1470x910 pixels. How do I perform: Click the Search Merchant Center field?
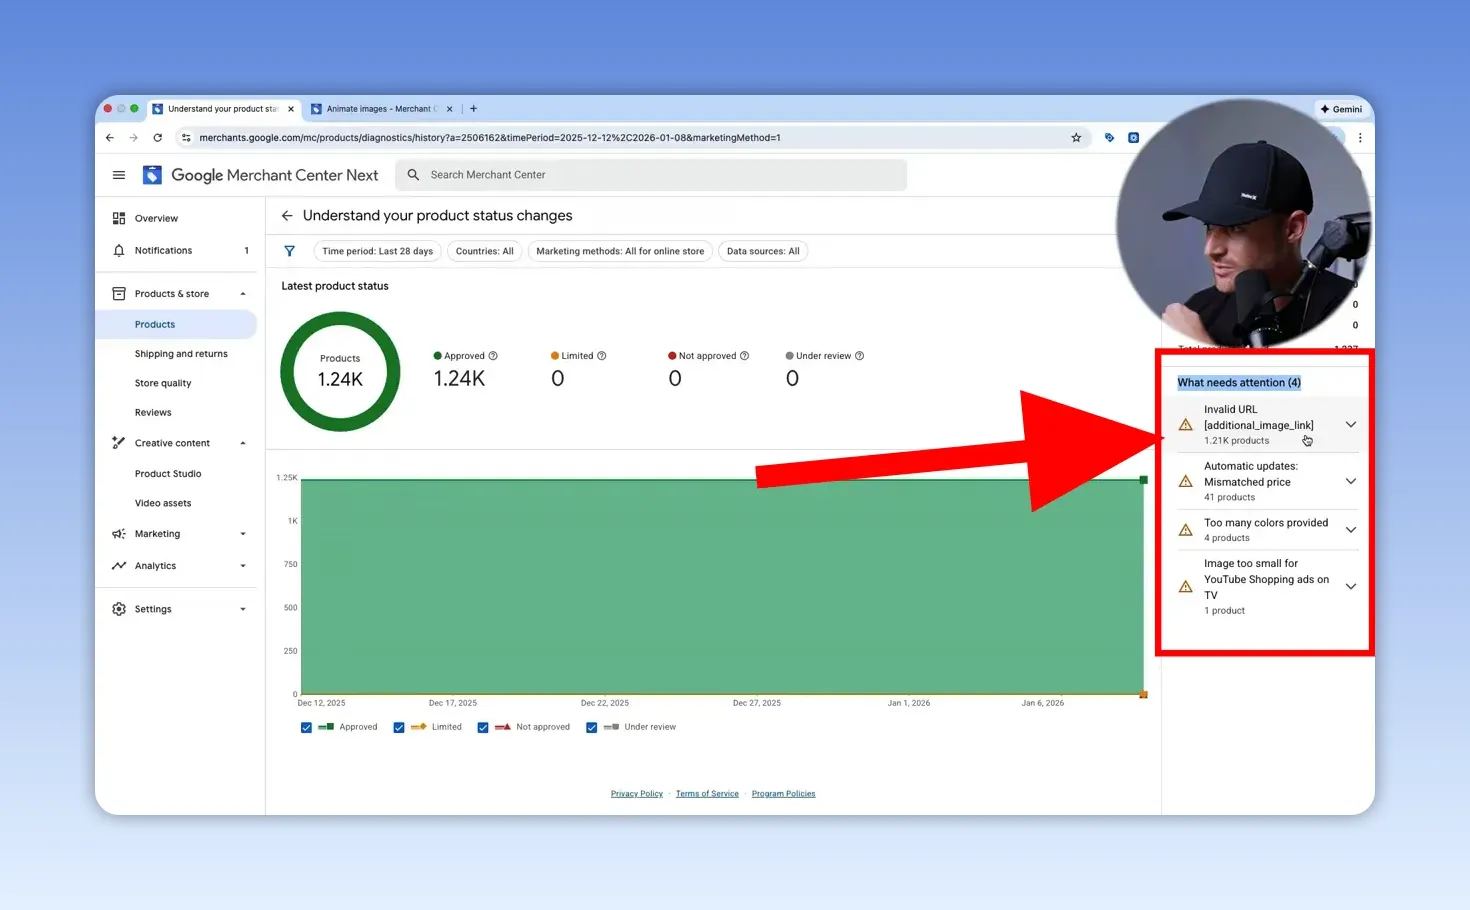tap(652, 175)
